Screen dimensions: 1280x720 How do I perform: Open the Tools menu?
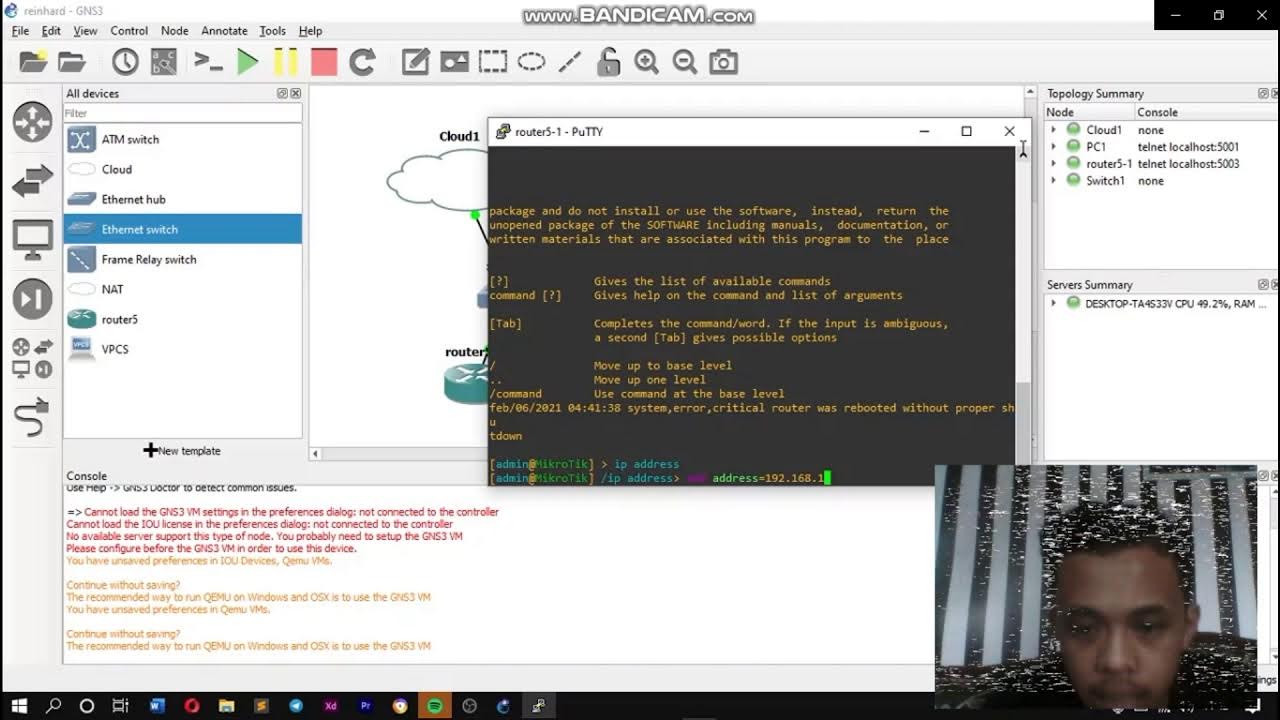tap(272, 31)
